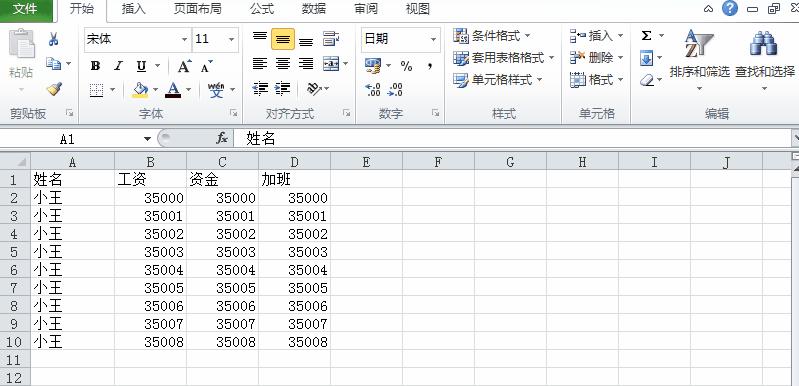Toggle underline formatting

141,66
